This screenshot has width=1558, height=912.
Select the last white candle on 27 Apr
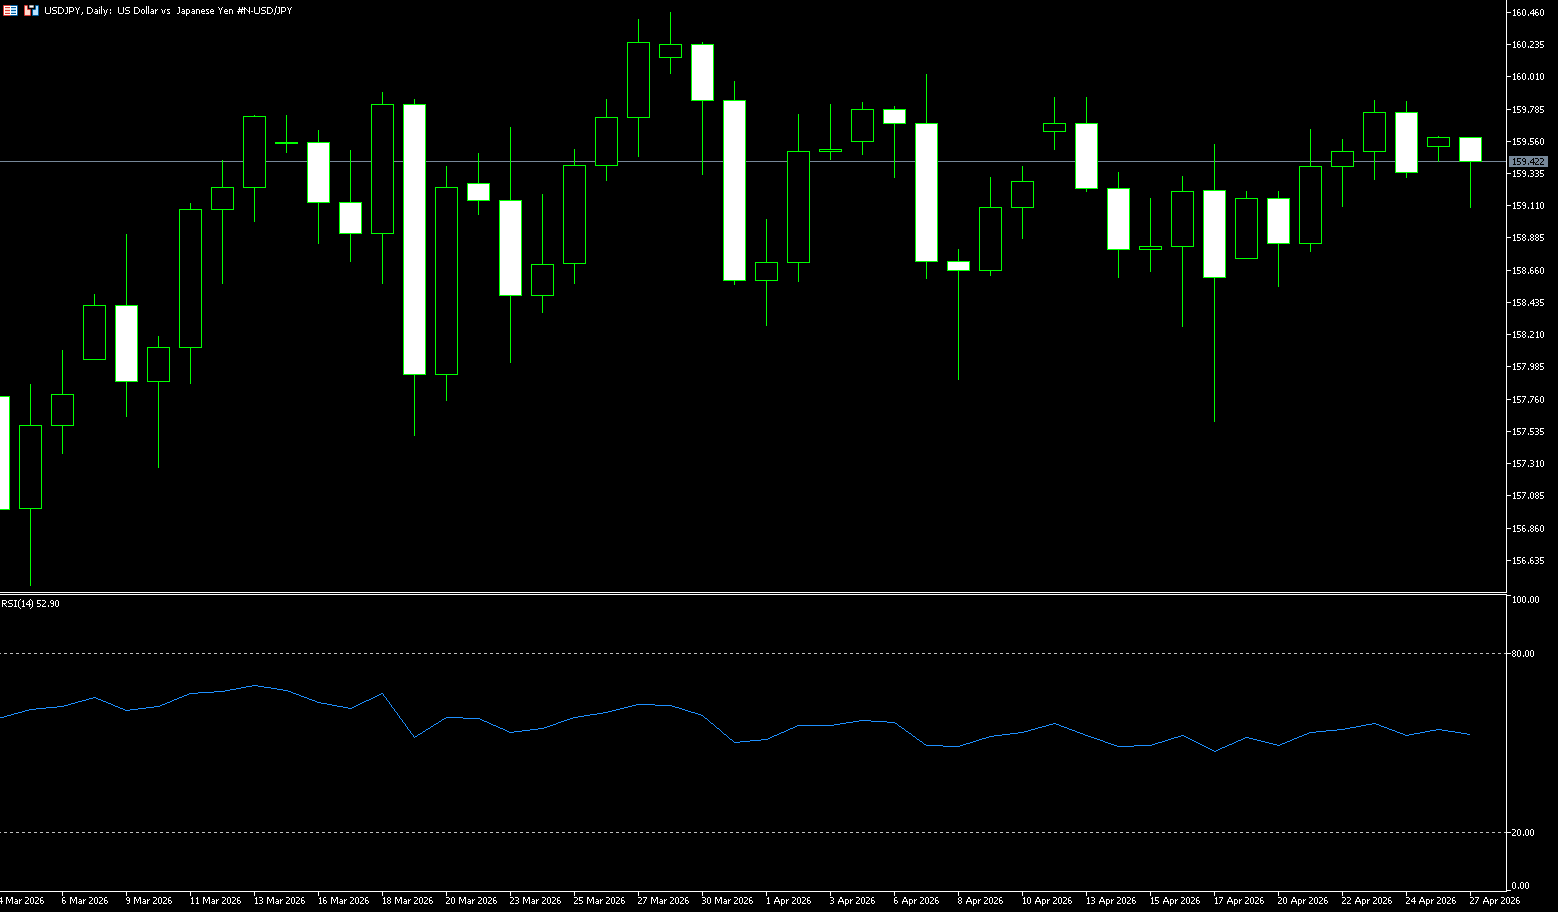click(x=1470, y=149)
